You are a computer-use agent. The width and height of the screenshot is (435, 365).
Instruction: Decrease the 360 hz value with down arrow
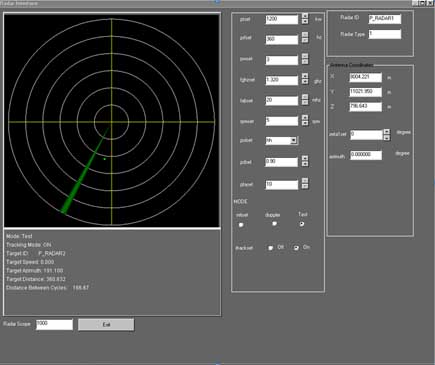(x=305, y=40)
